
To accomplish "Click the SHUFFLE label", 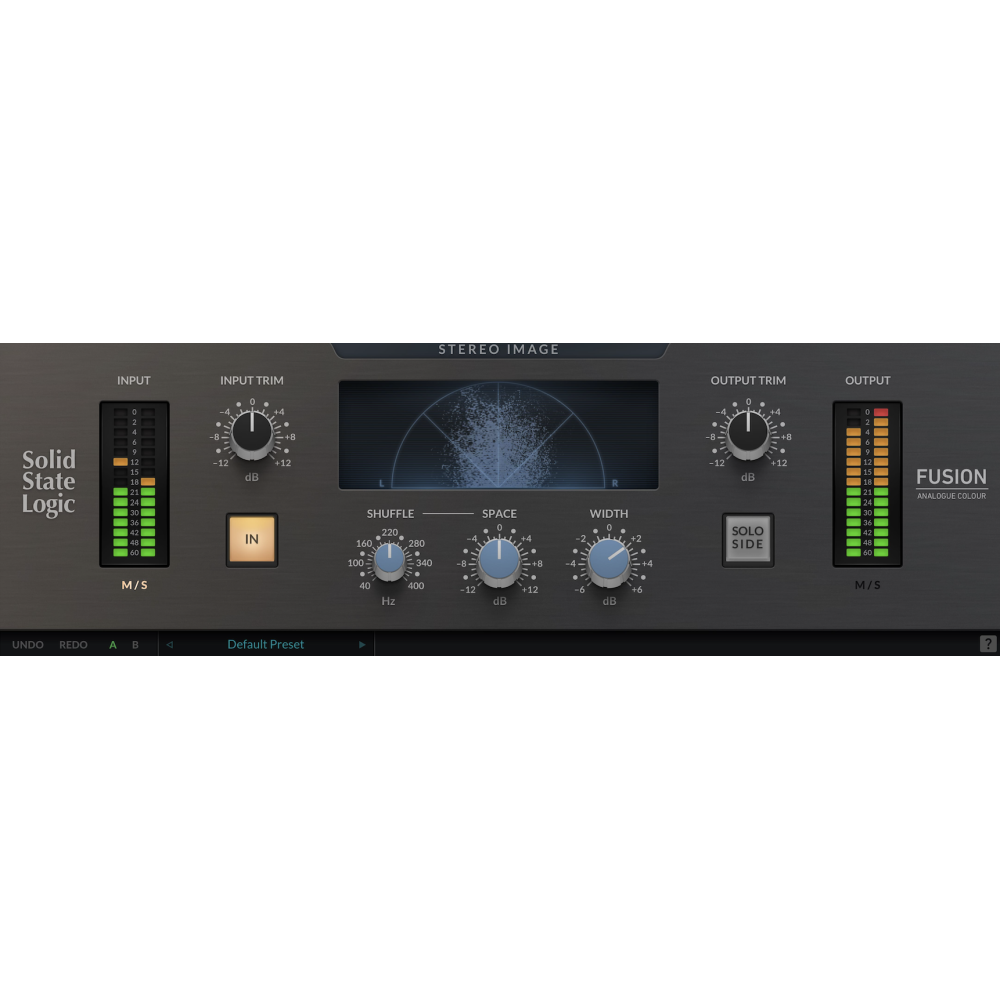I will [x=390, y=514].
